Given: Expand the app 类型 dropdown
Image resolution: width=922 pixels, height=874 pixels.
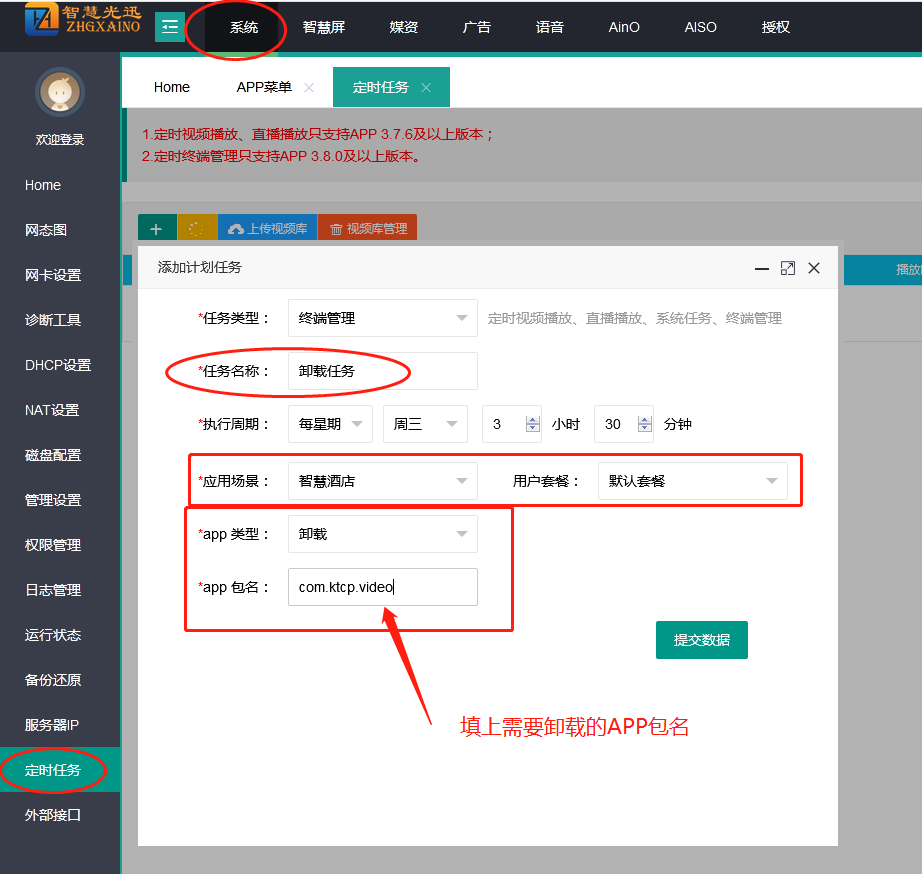Looking at the screenshot, I should coord(382,534).
